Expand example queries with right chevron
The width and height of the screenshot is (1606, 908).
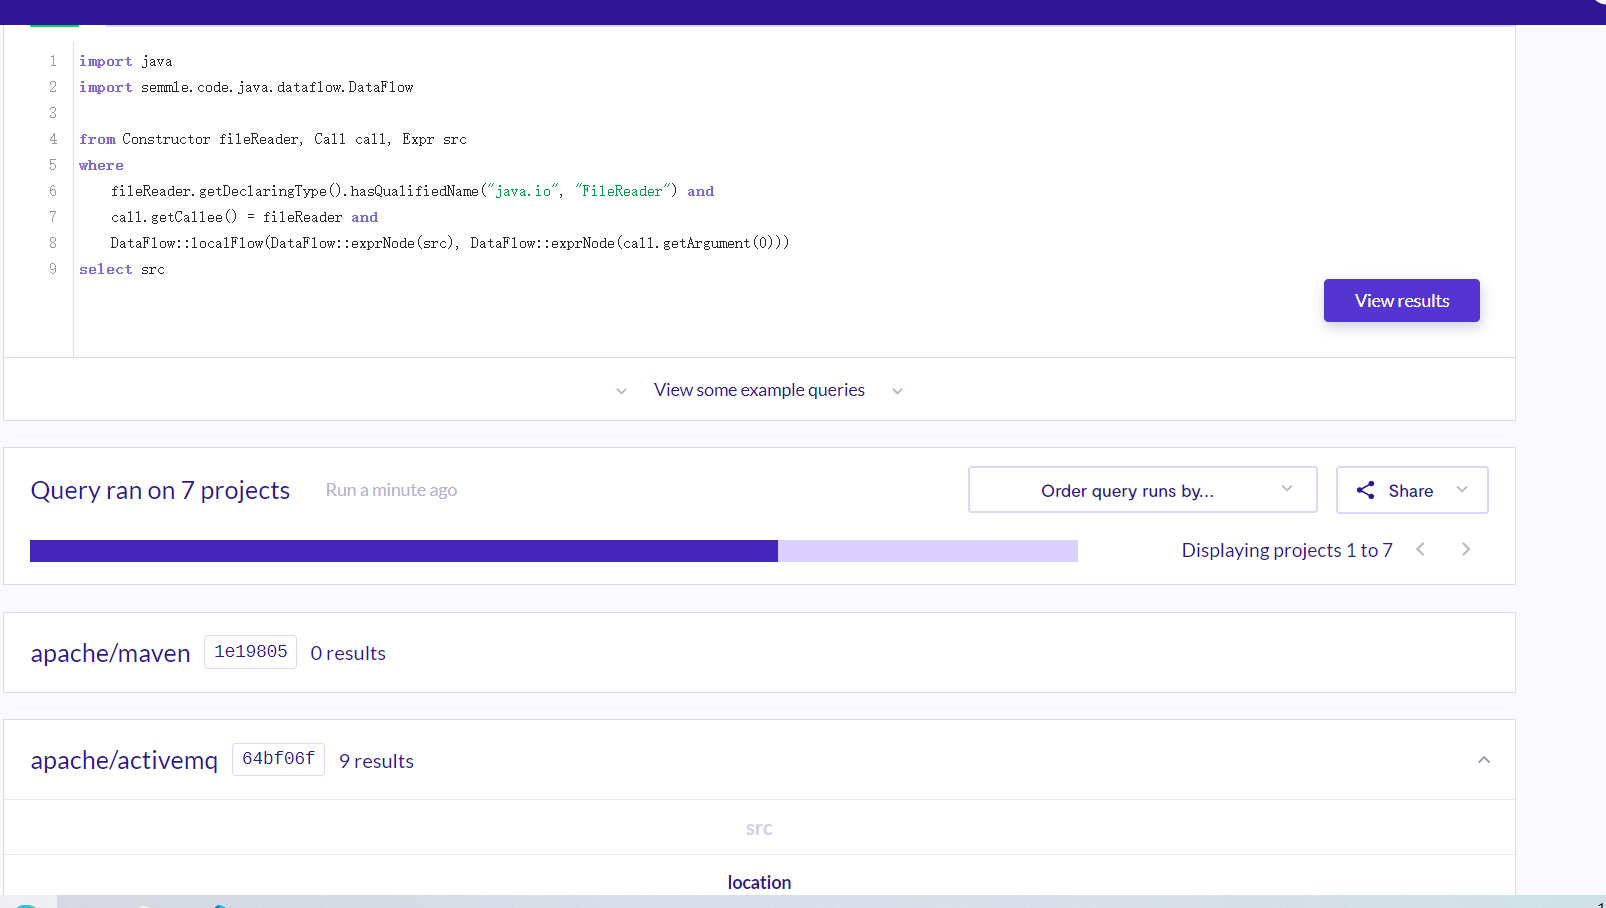pos(897,391)
